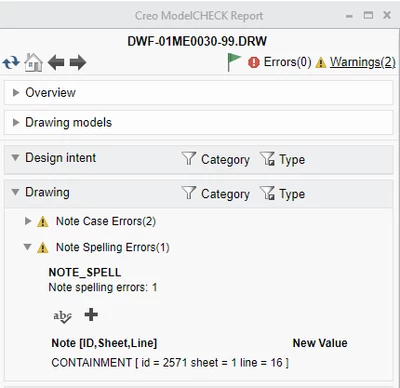Click the green flag icon
This screenshot has width=400, height=388.
click(233, 62)
